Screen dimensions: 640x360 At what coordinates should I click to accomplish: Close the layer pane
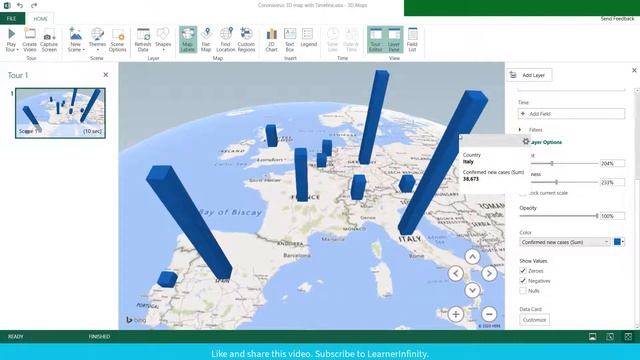point(634,70)
